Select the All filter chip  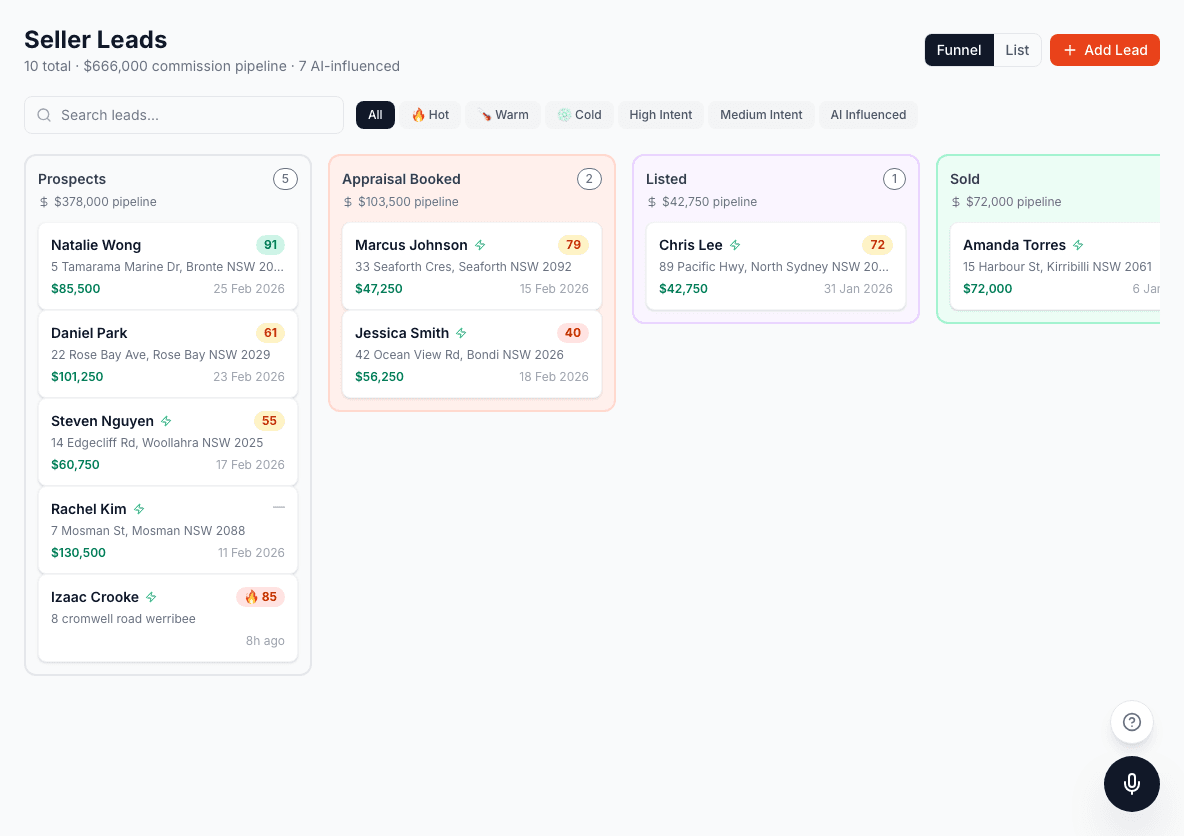pyautogui.click(x=375, y=114)
